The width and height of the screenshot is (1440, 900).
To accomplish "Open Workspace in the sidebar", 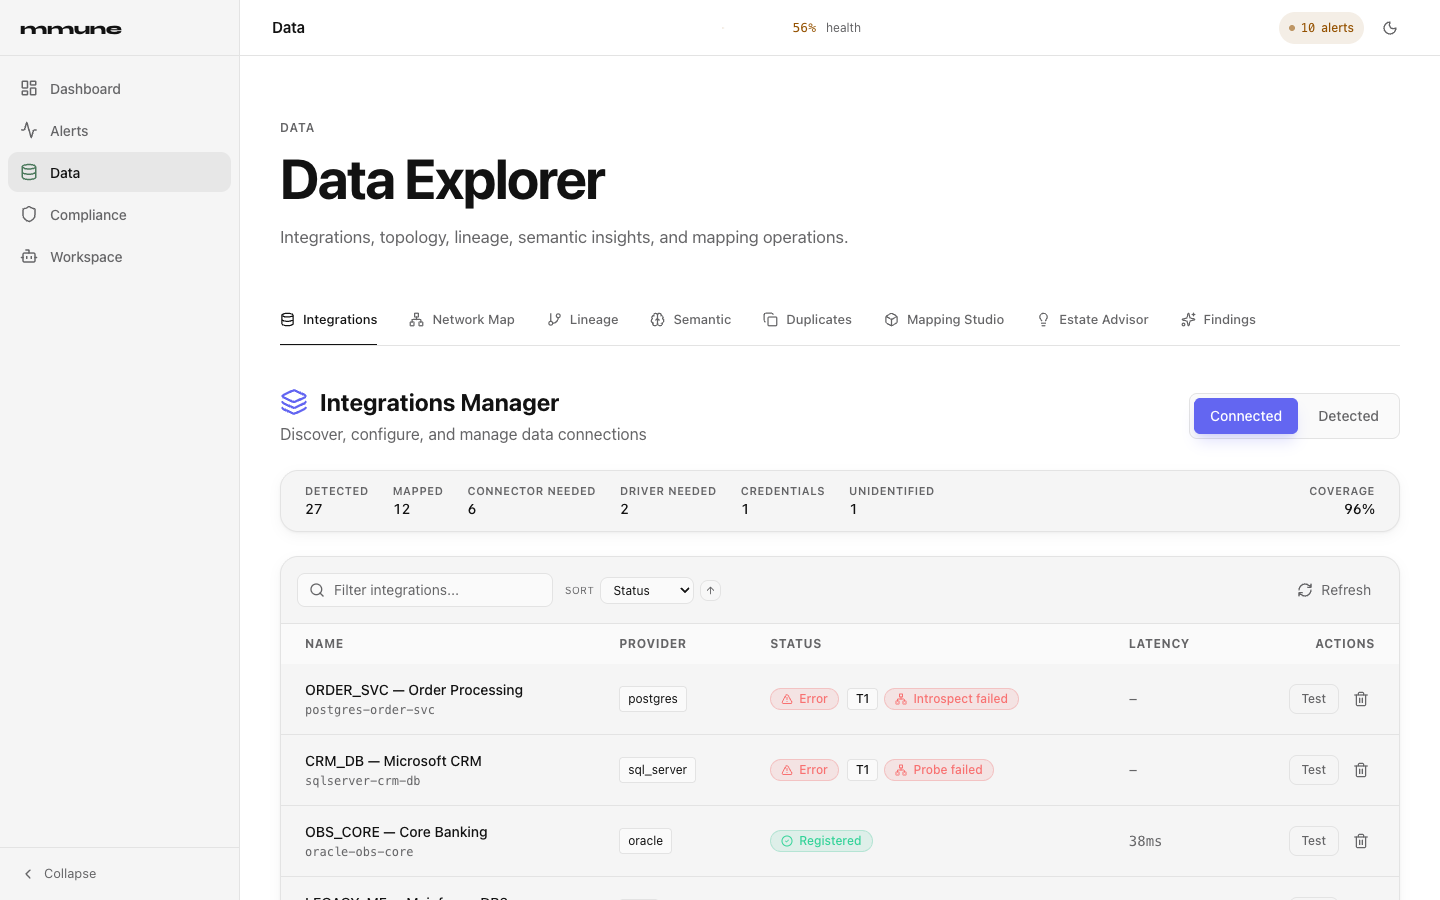I will pos(119,257).
